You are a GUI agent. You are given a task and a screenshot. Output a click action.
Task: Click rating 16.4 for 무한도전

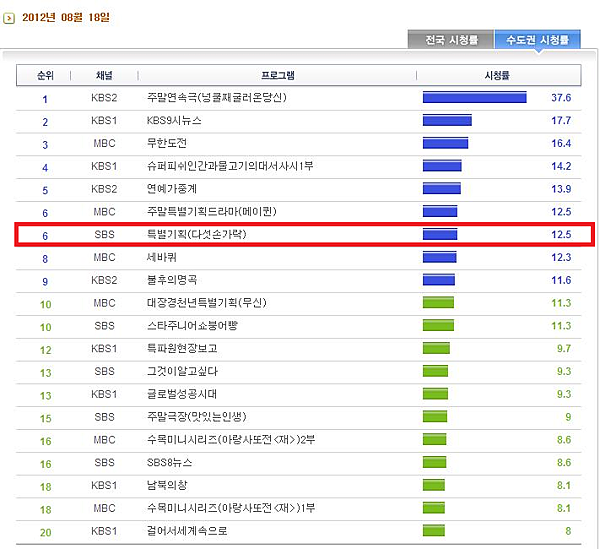561,143
